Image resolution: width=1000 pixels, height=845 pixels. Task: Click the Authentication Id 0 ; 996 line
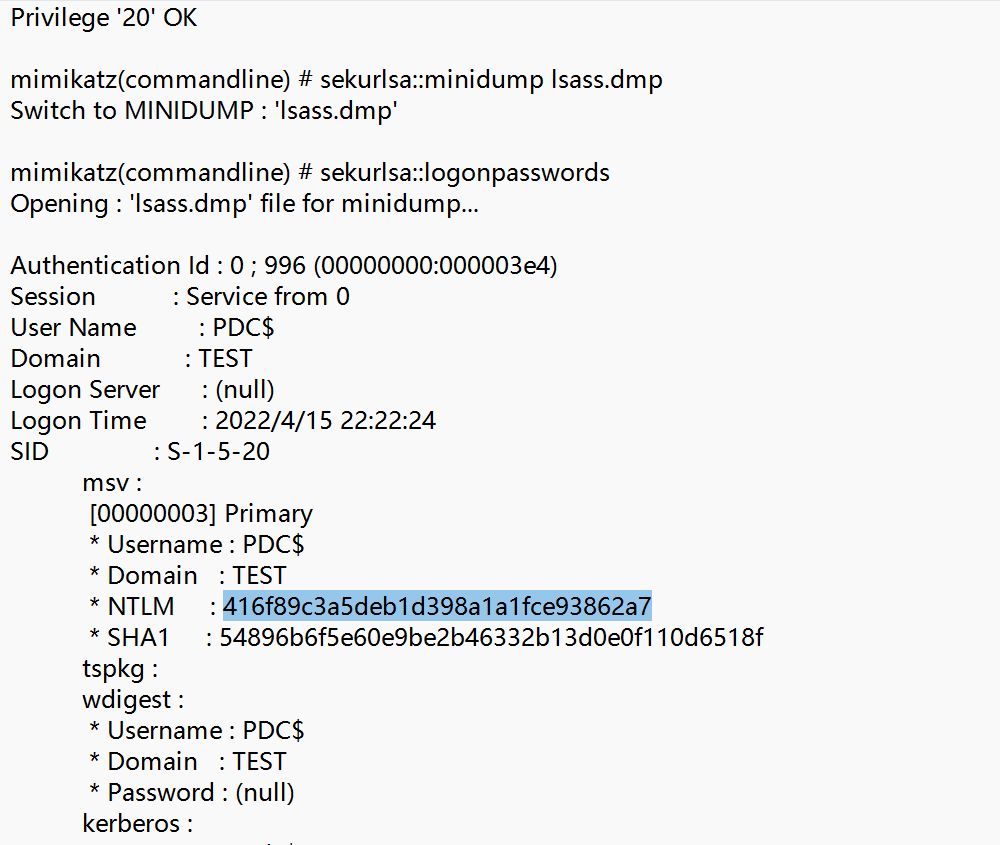point(284,265)
